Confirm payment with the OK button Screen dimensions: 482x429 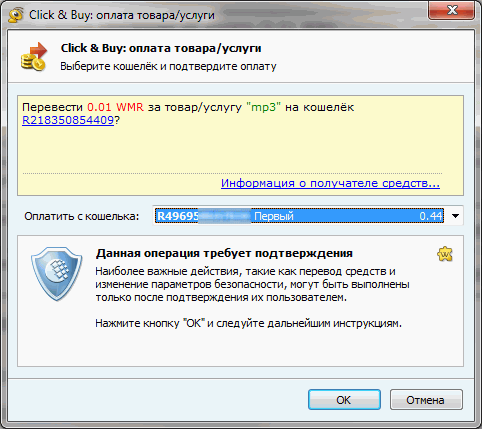click(x=344, y=400)
